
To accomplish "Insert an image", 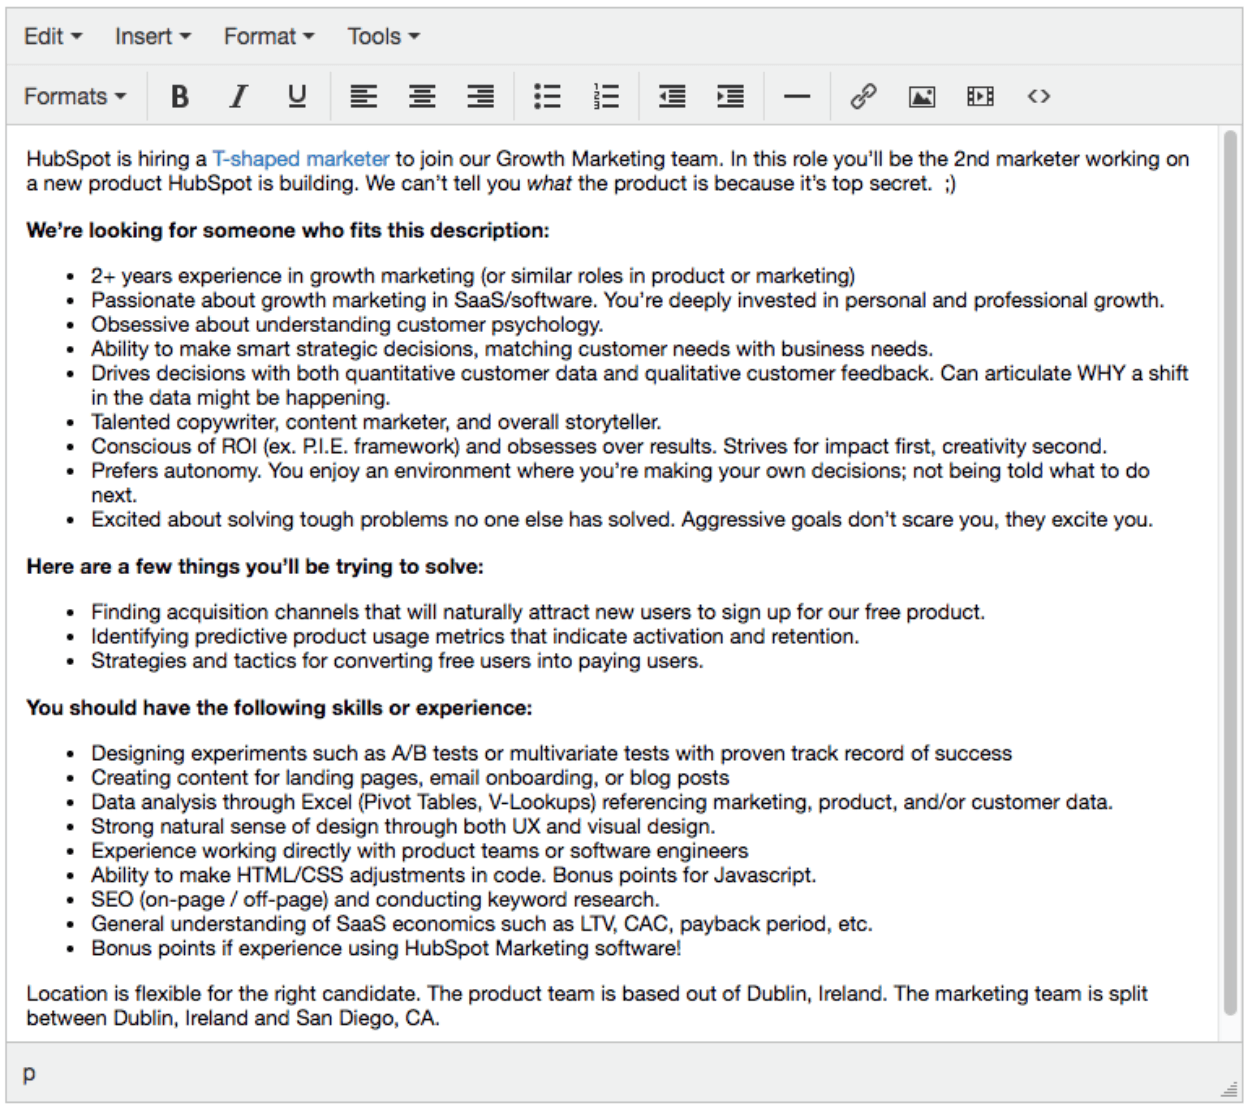I will (921, 96).
